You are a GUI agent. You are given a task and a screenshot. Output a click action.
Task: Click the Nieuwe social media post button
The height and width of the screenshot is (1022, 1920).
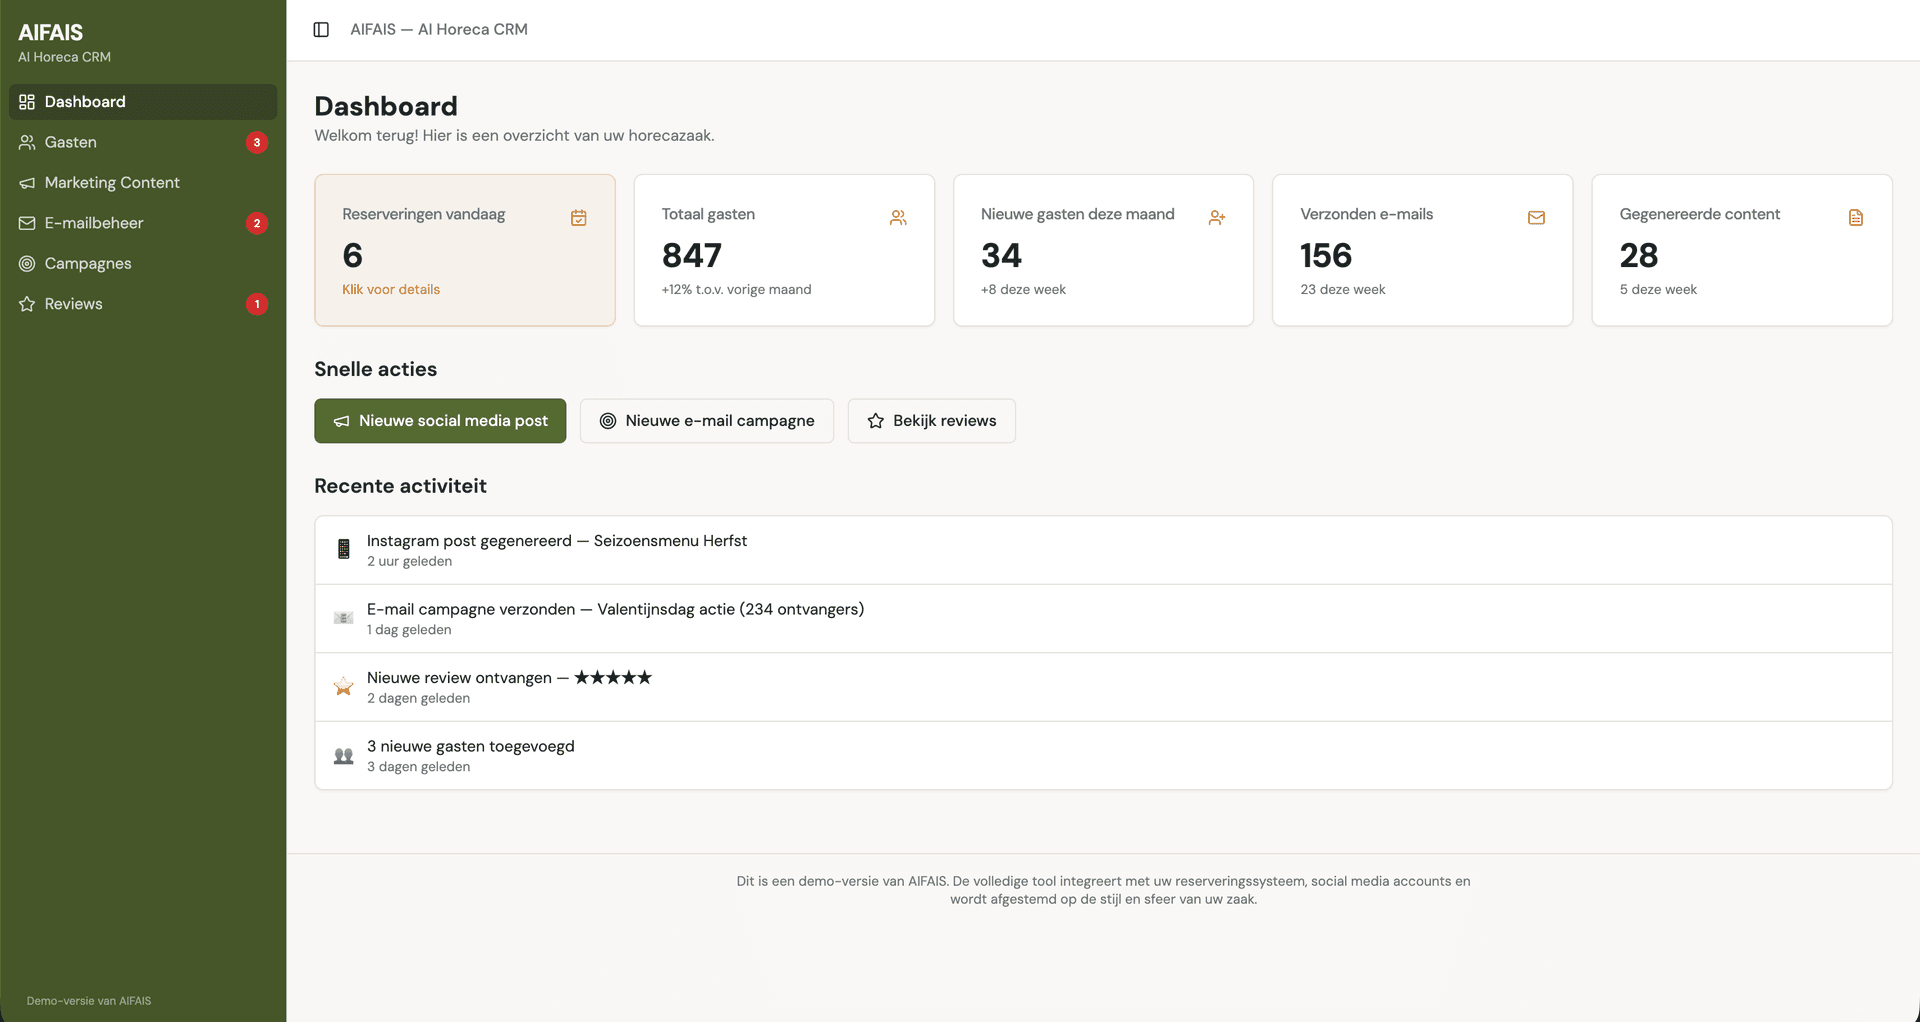coord(440,420)
